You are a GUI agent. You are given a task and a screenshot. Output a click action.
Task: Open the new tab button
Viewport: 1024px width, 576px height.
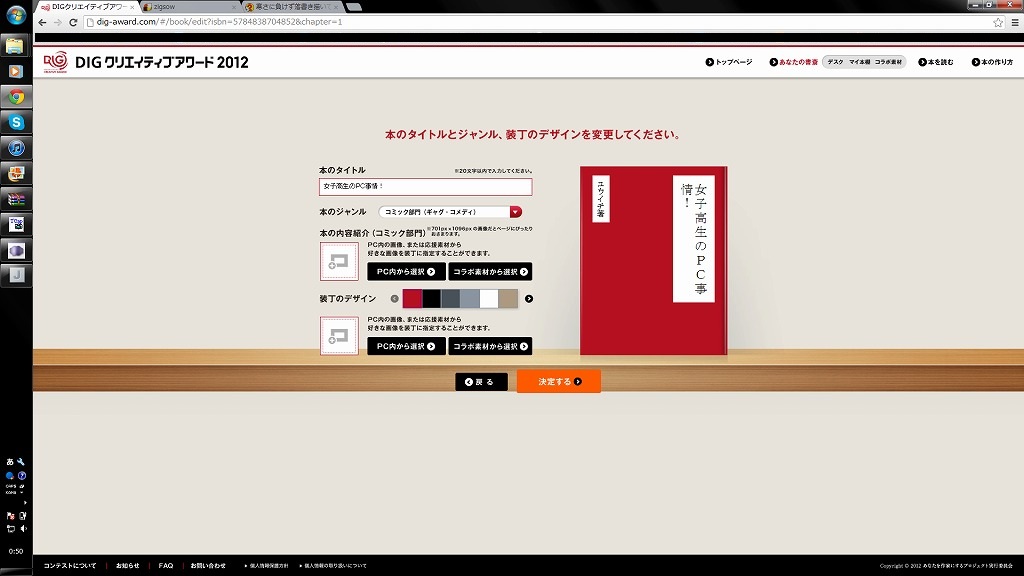353,7
